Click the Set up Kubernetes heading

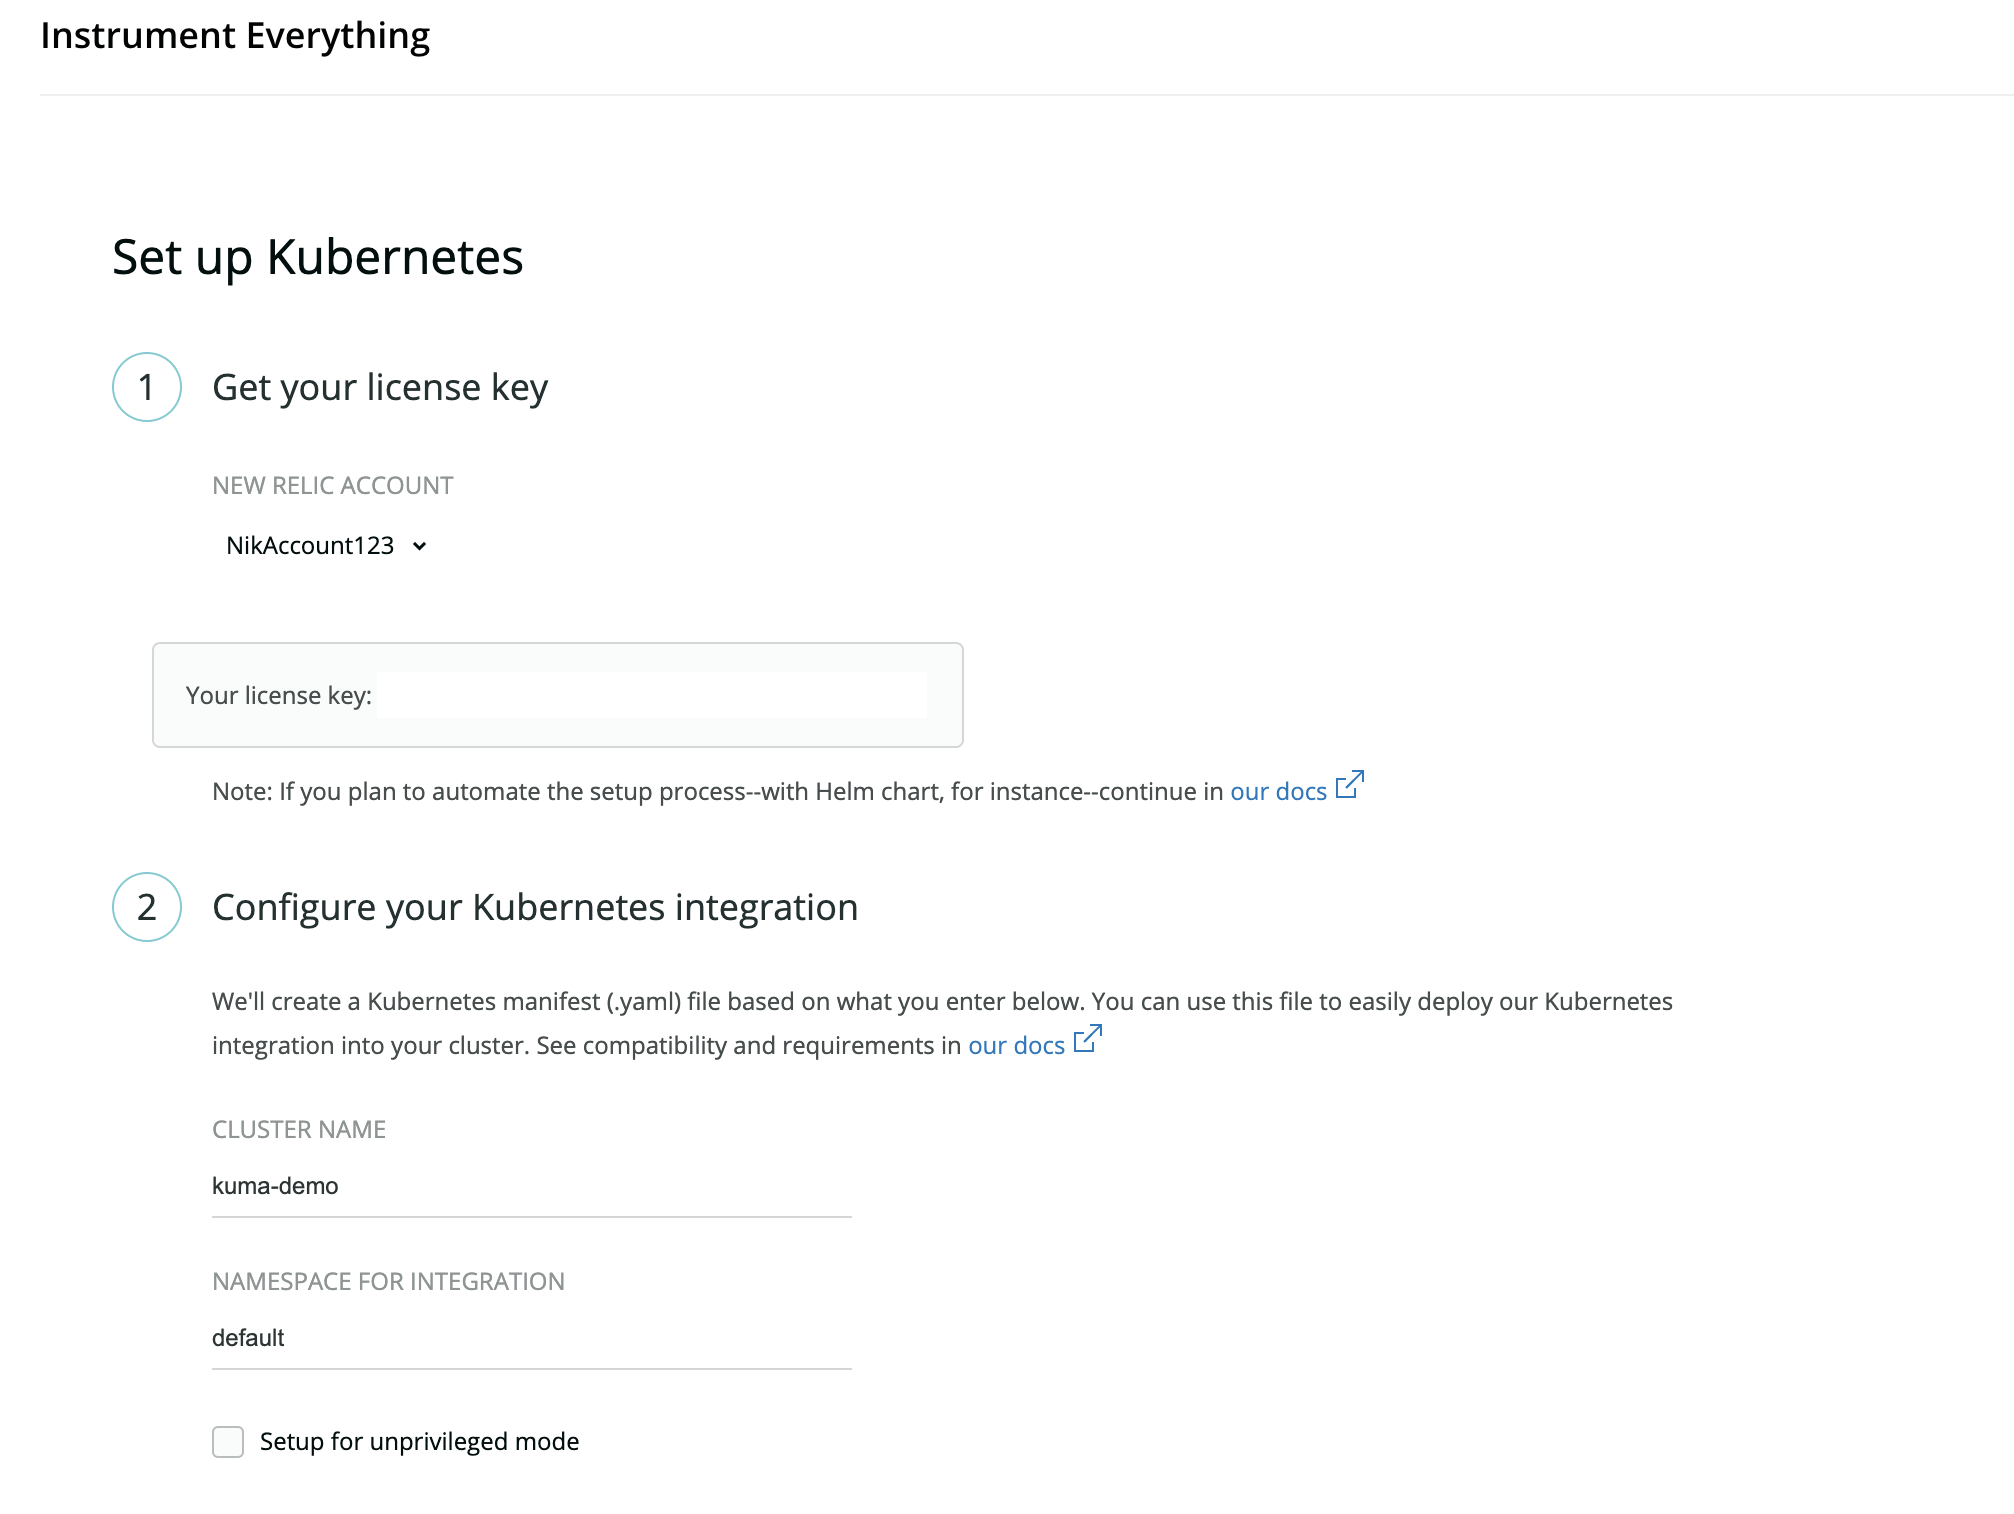tap(318, 258)
